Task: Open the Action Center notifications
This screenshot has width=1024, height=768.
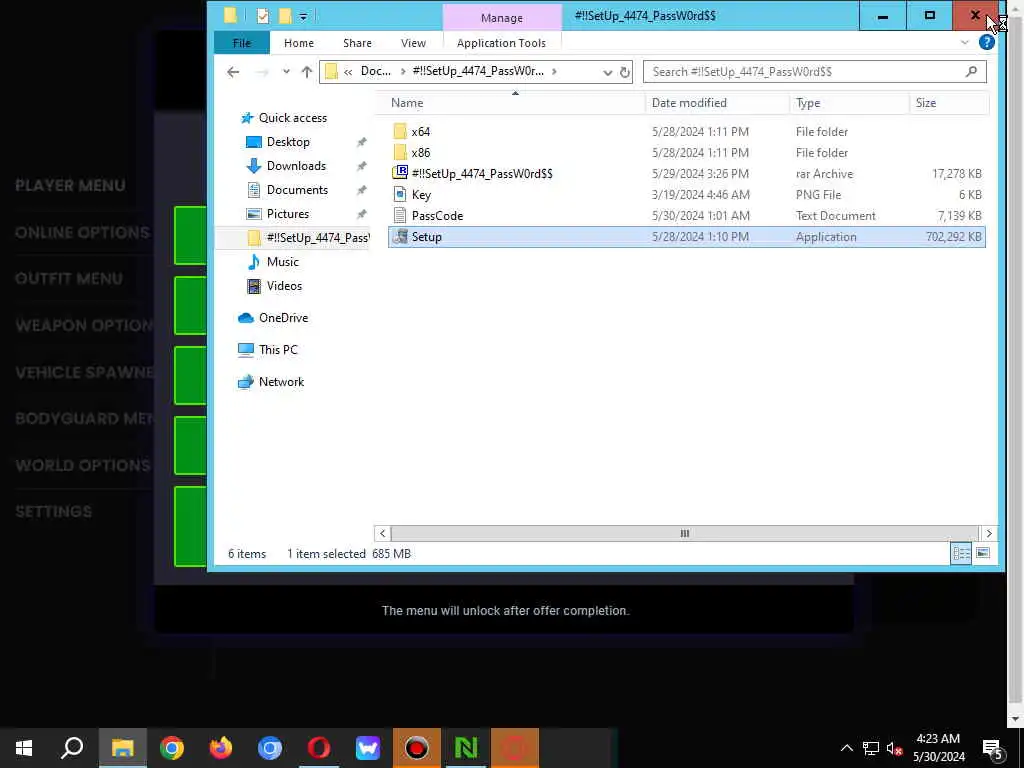Action: click(x=993, y=748)
